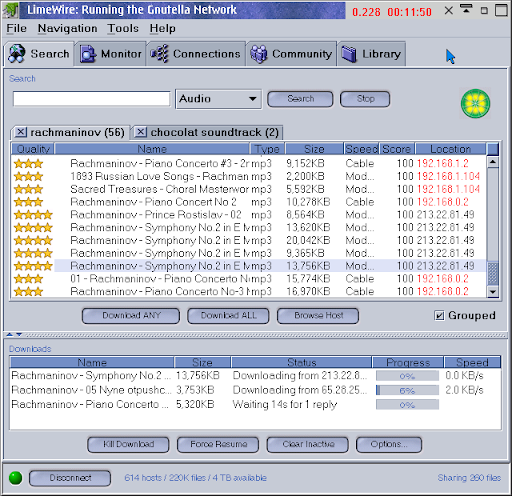
Task: Click the Community tab people icon
Action: tap(259, 54)
